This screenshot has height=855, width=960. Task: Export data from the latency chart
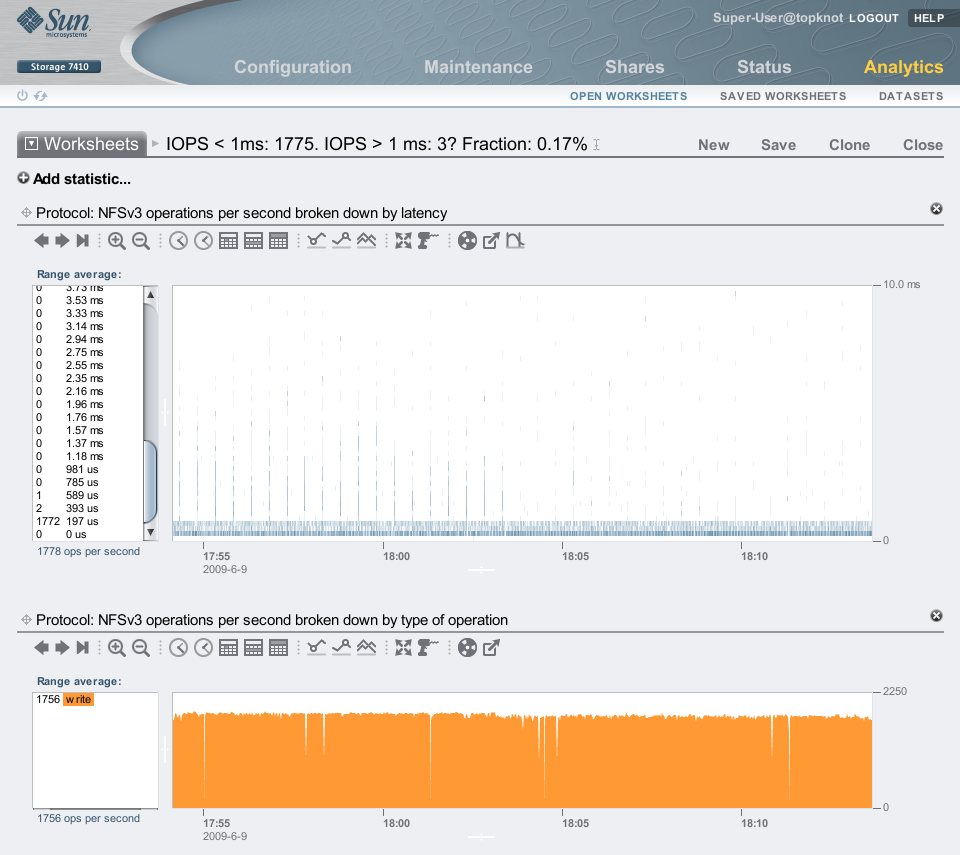coord(491,241)
